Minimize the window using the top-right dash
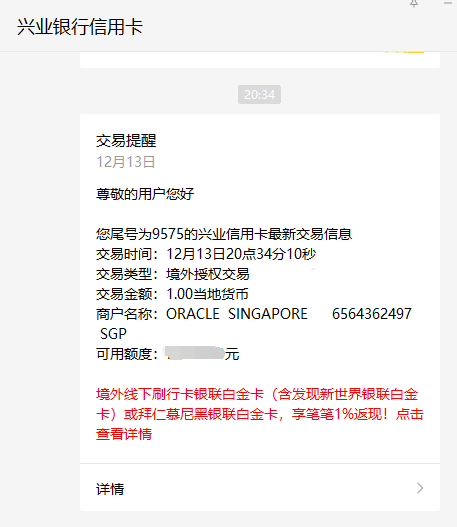The image size is (457, 527). pos(449,3)
